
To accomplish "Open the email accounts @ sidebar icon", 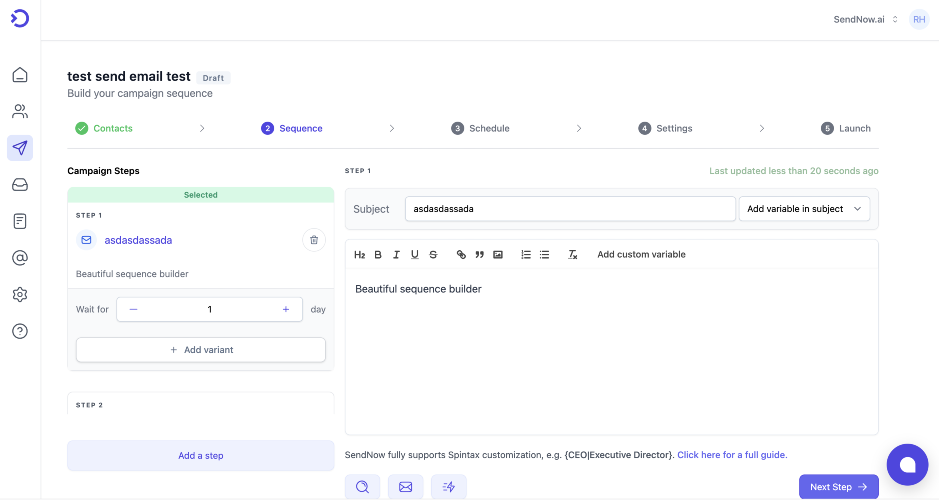I will (20, 258).
